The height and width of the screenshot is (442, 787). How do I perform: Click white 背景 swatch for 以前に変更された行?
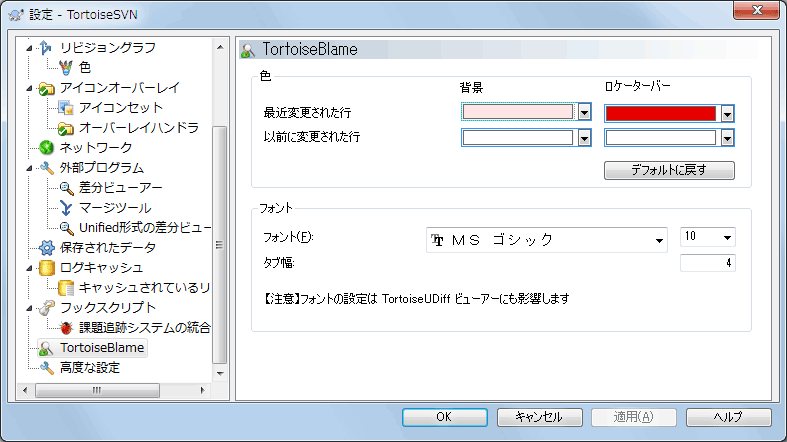517,137
